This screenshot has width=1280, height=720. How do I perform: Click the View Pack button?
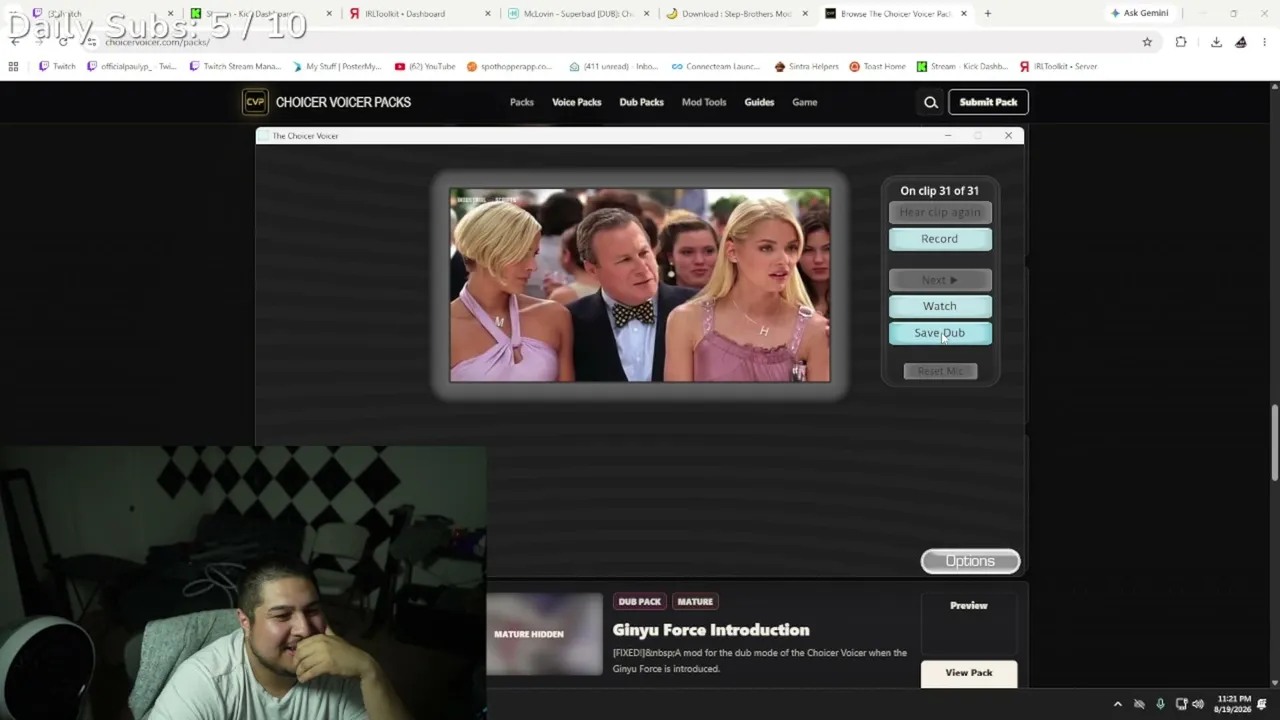tap(969, 673)
